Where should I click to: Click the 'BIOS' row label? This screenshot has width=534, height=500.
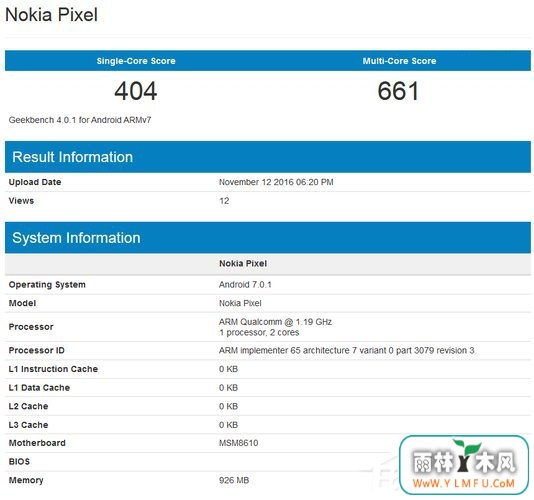(x=19, y=462)
